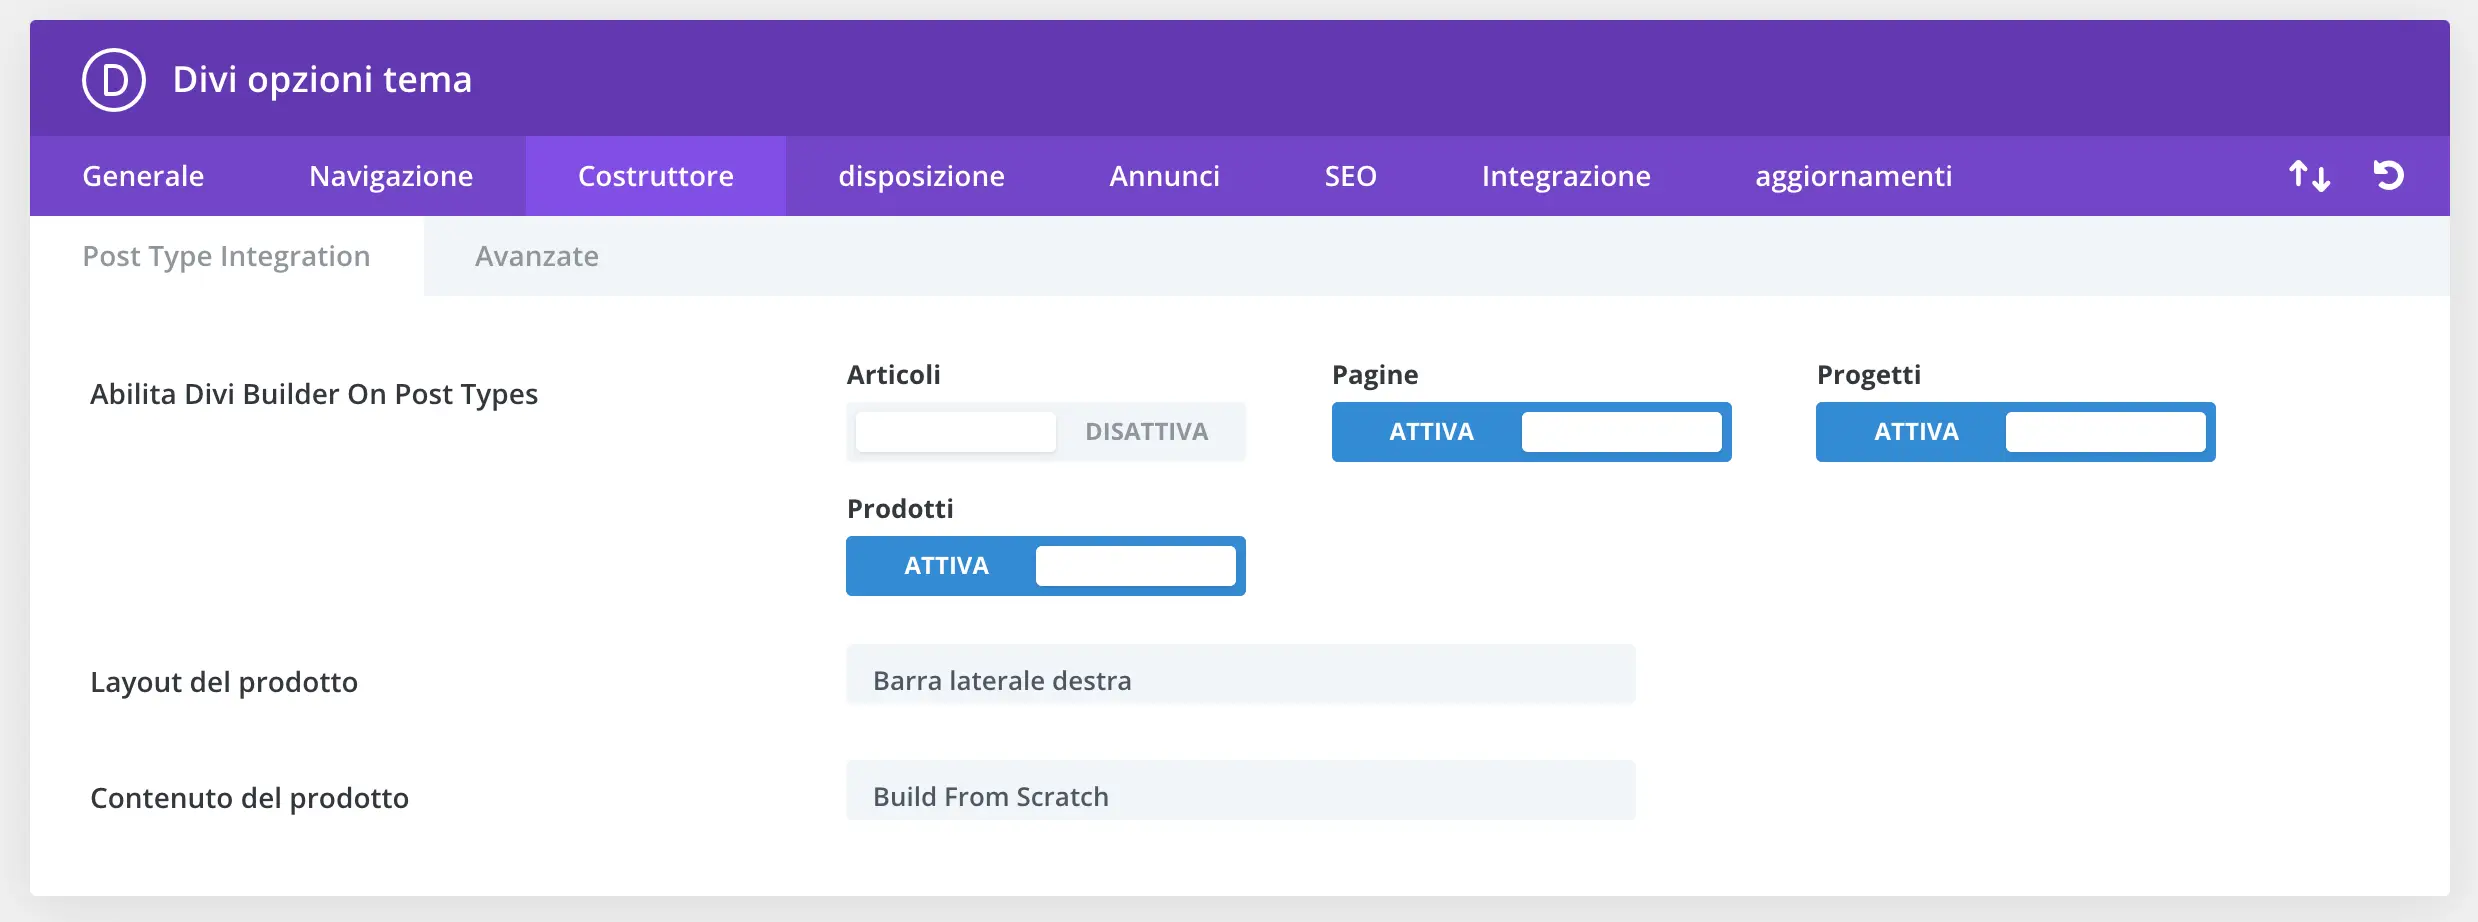Disable the Pagine builder toggle
Screen dimensions: 2478x922
click(1531, 432)
